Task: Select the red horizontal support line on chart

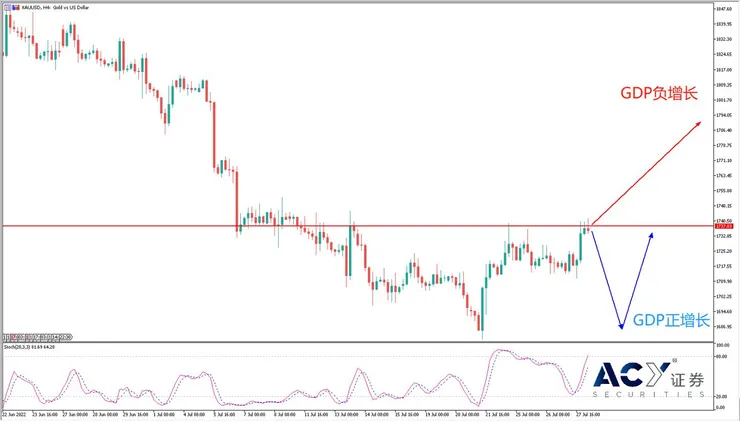Action: tap(358, 226)
